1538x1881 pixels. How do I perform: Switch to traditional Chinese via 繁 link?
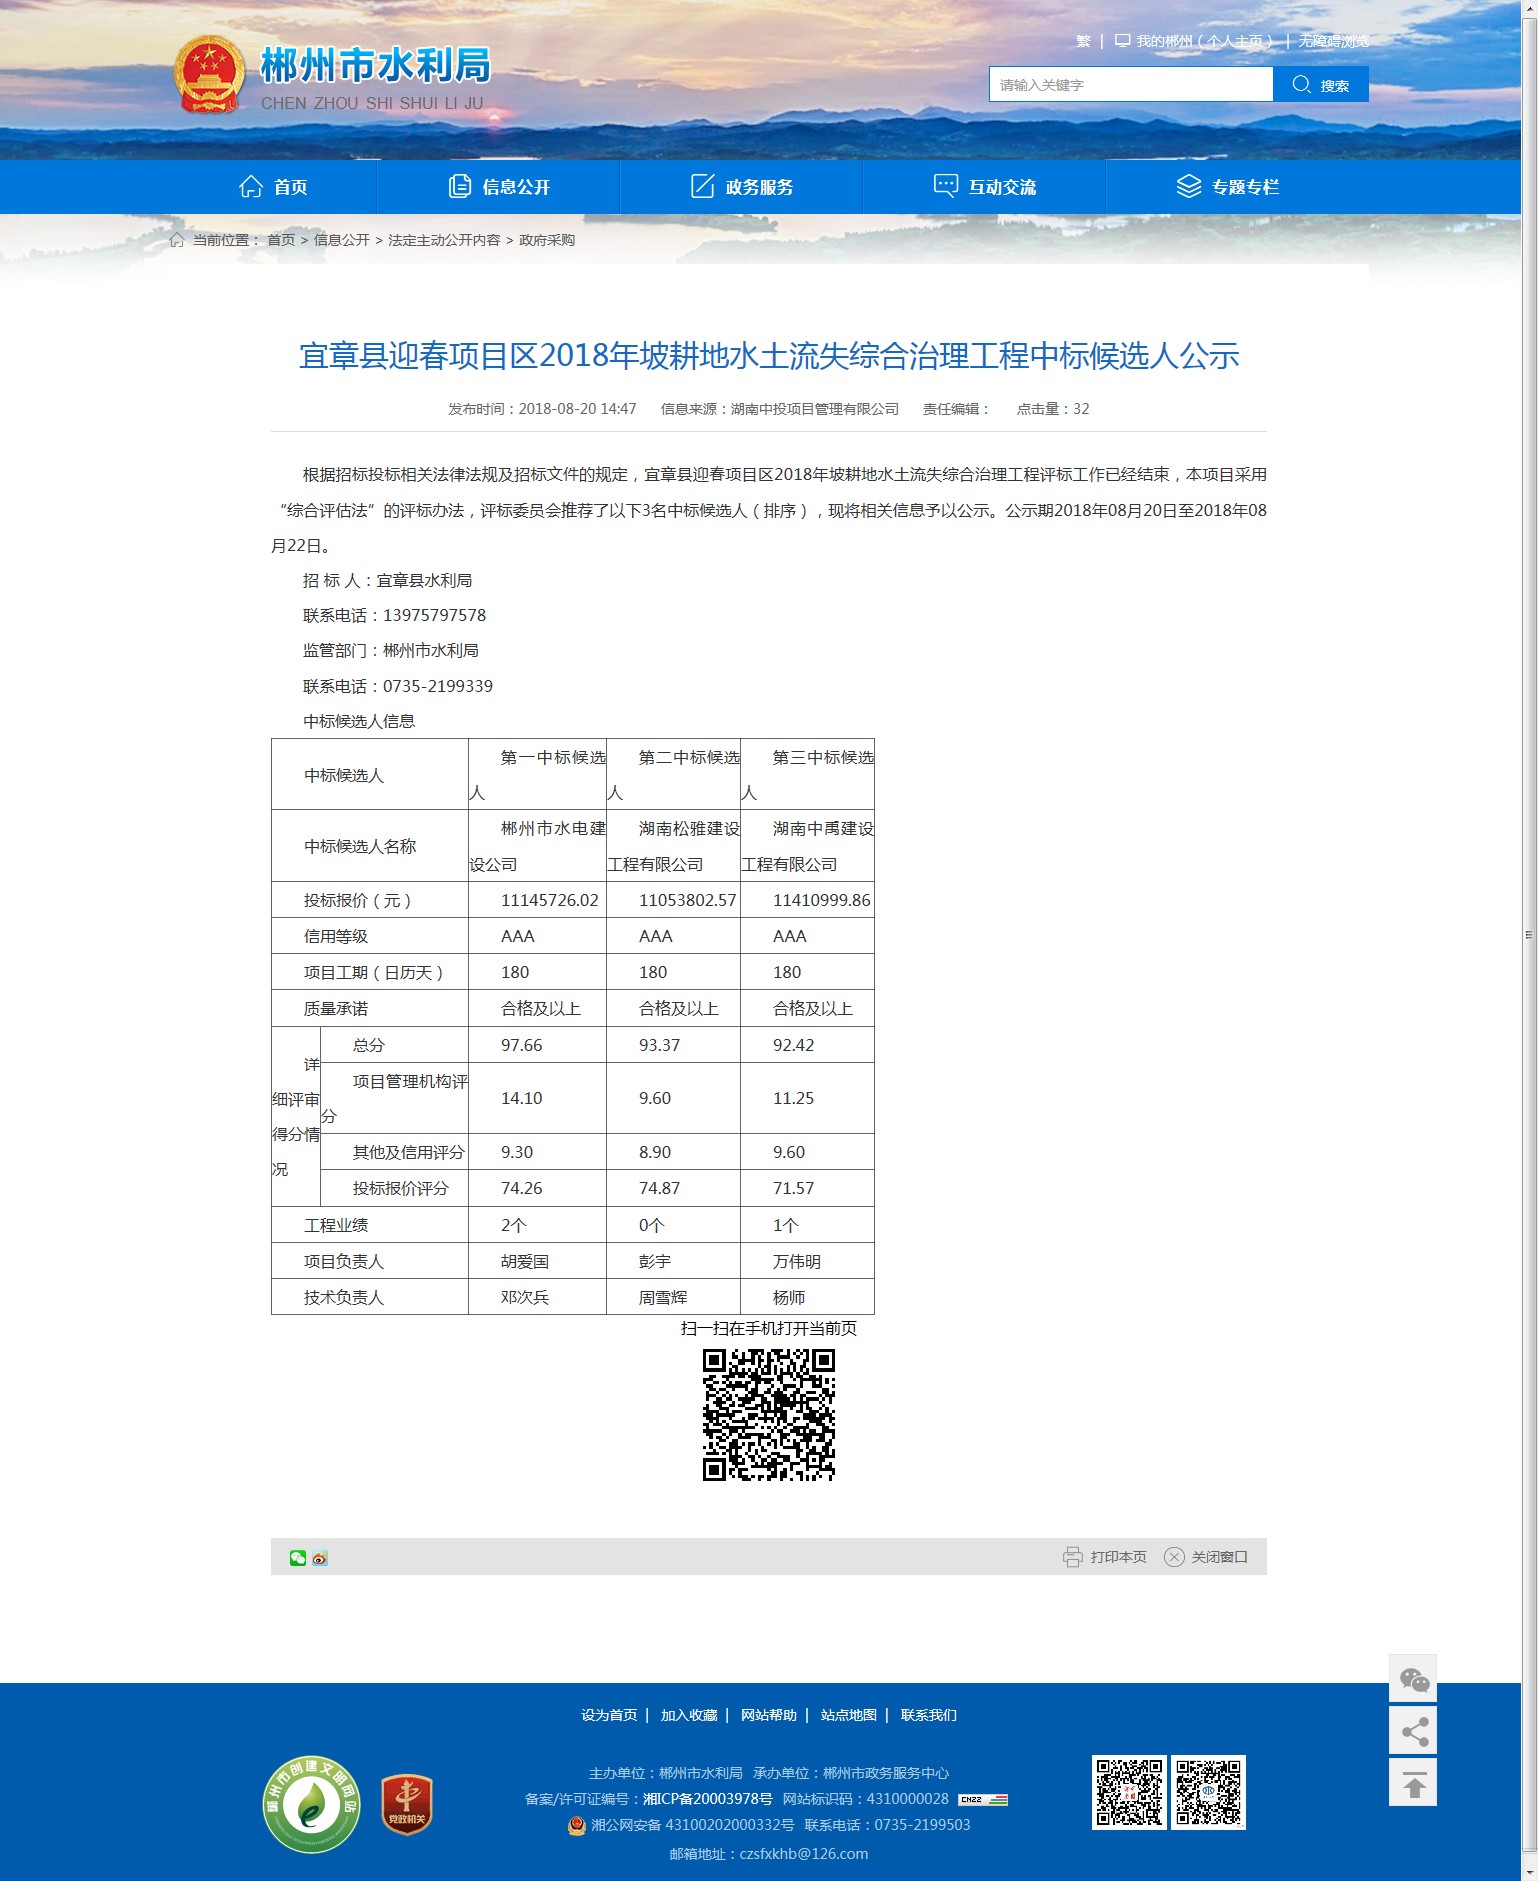pos(1083,41)
